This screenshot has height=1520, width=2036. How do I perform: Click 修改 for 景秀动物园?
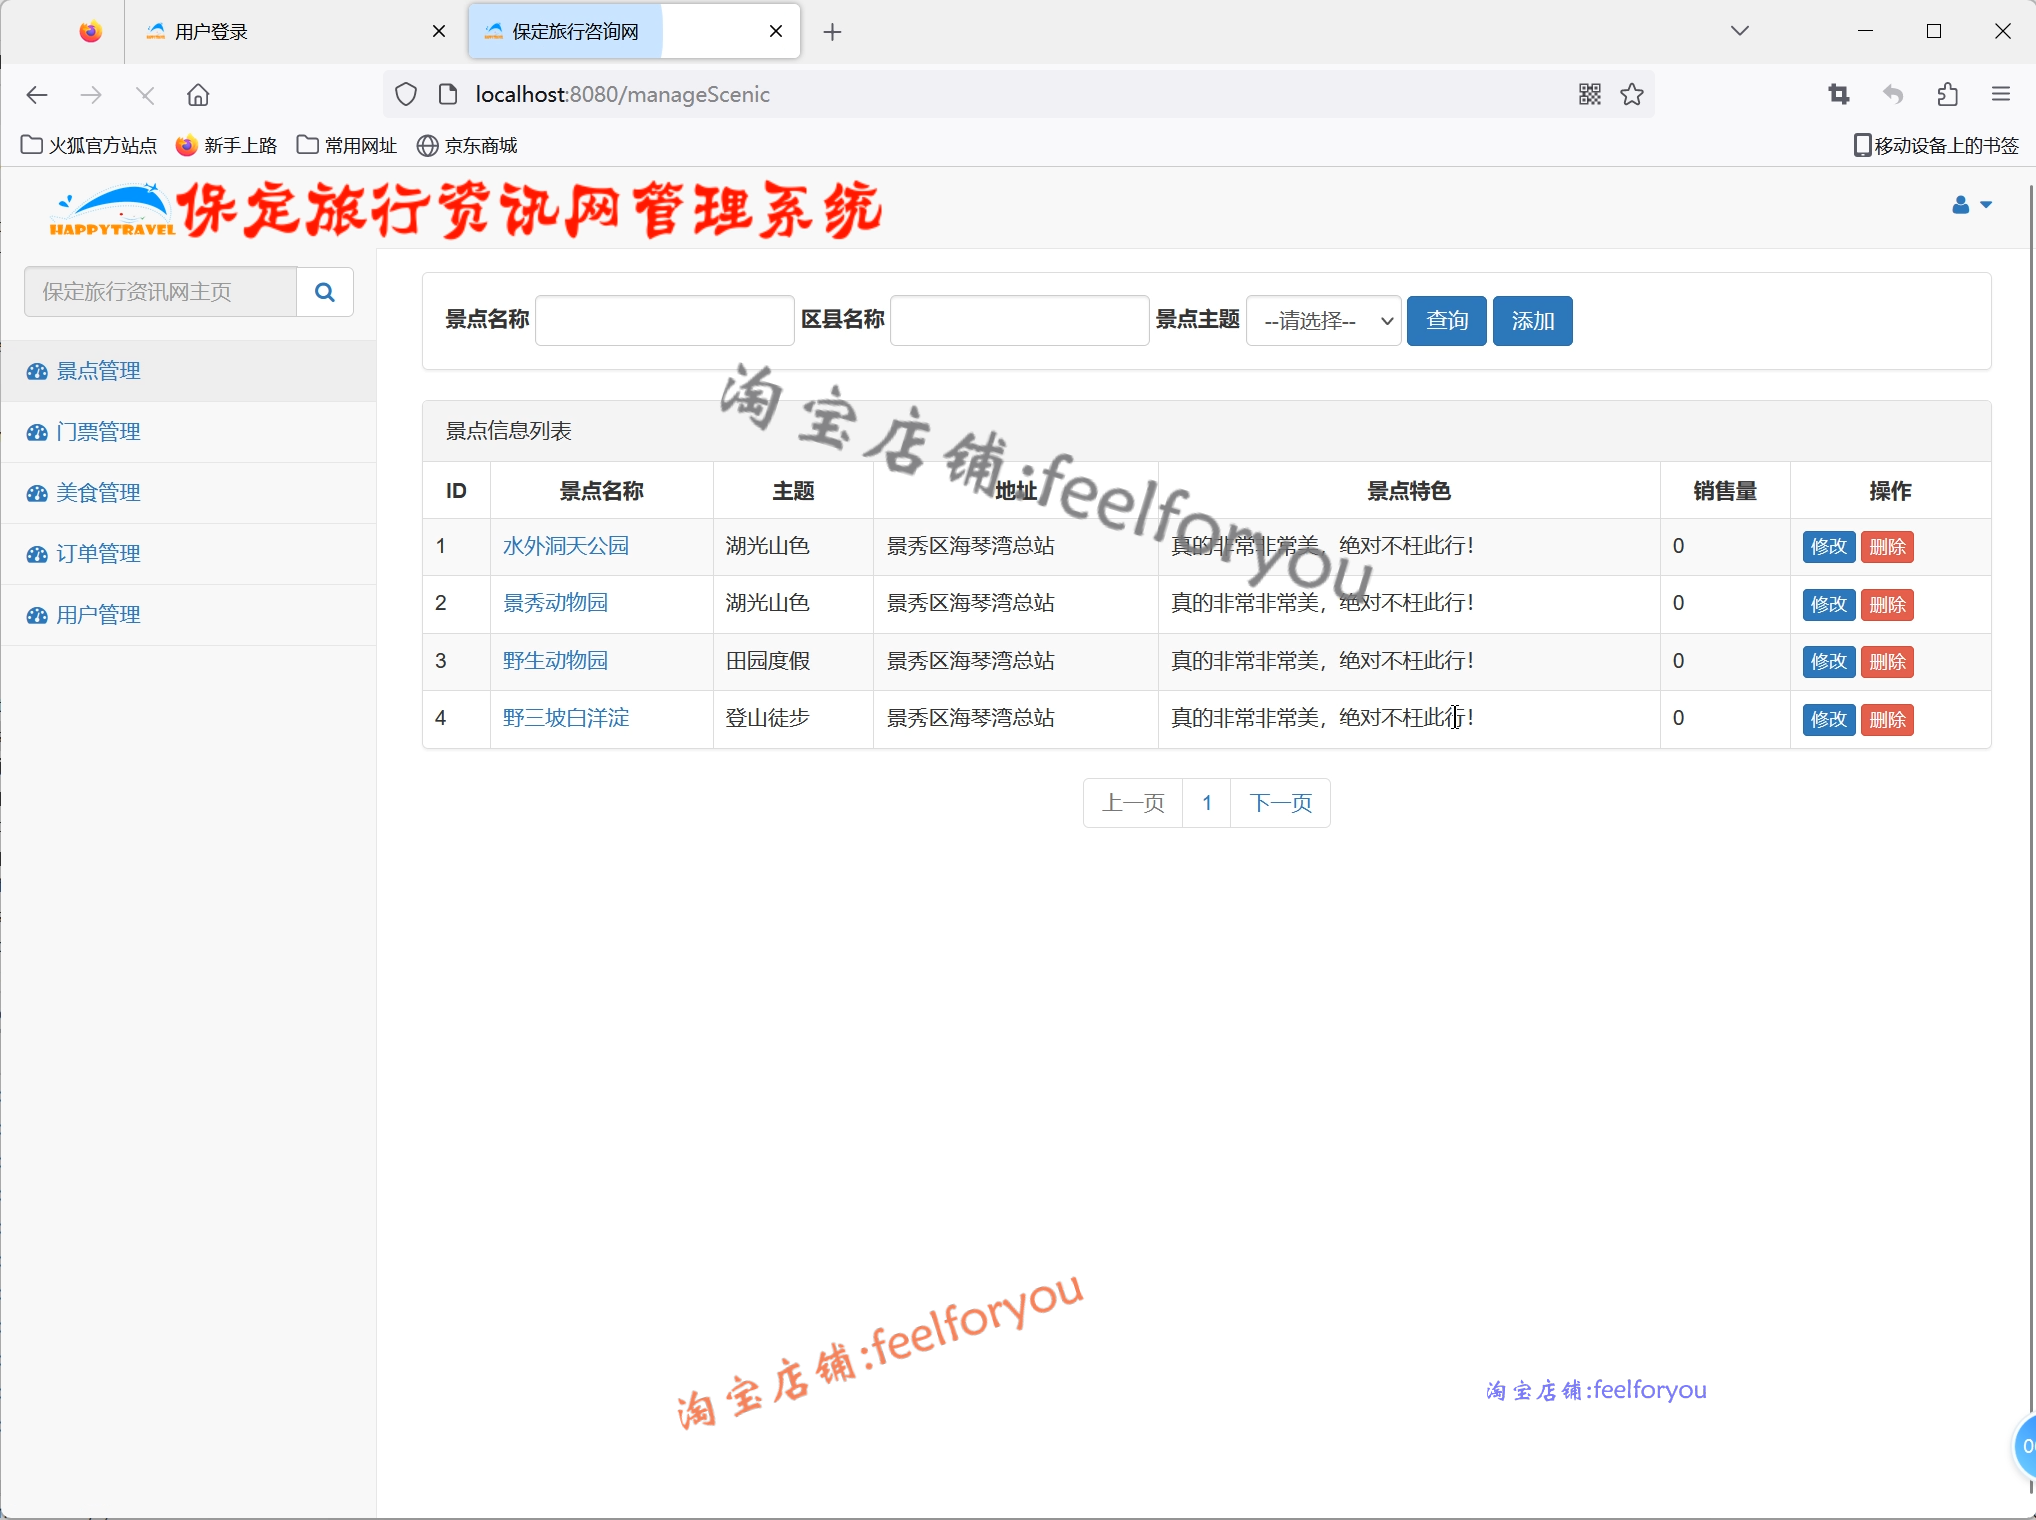[x=1829, y=604]
